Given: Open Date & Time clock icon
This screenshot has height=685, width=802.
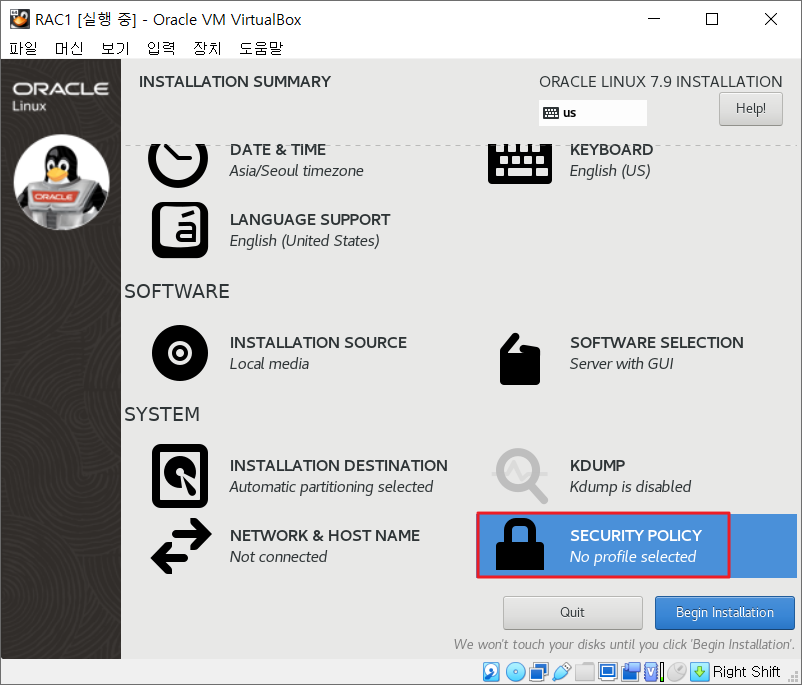Looking at the screenshot, I should pyautogui.click(x=178, y=164).
